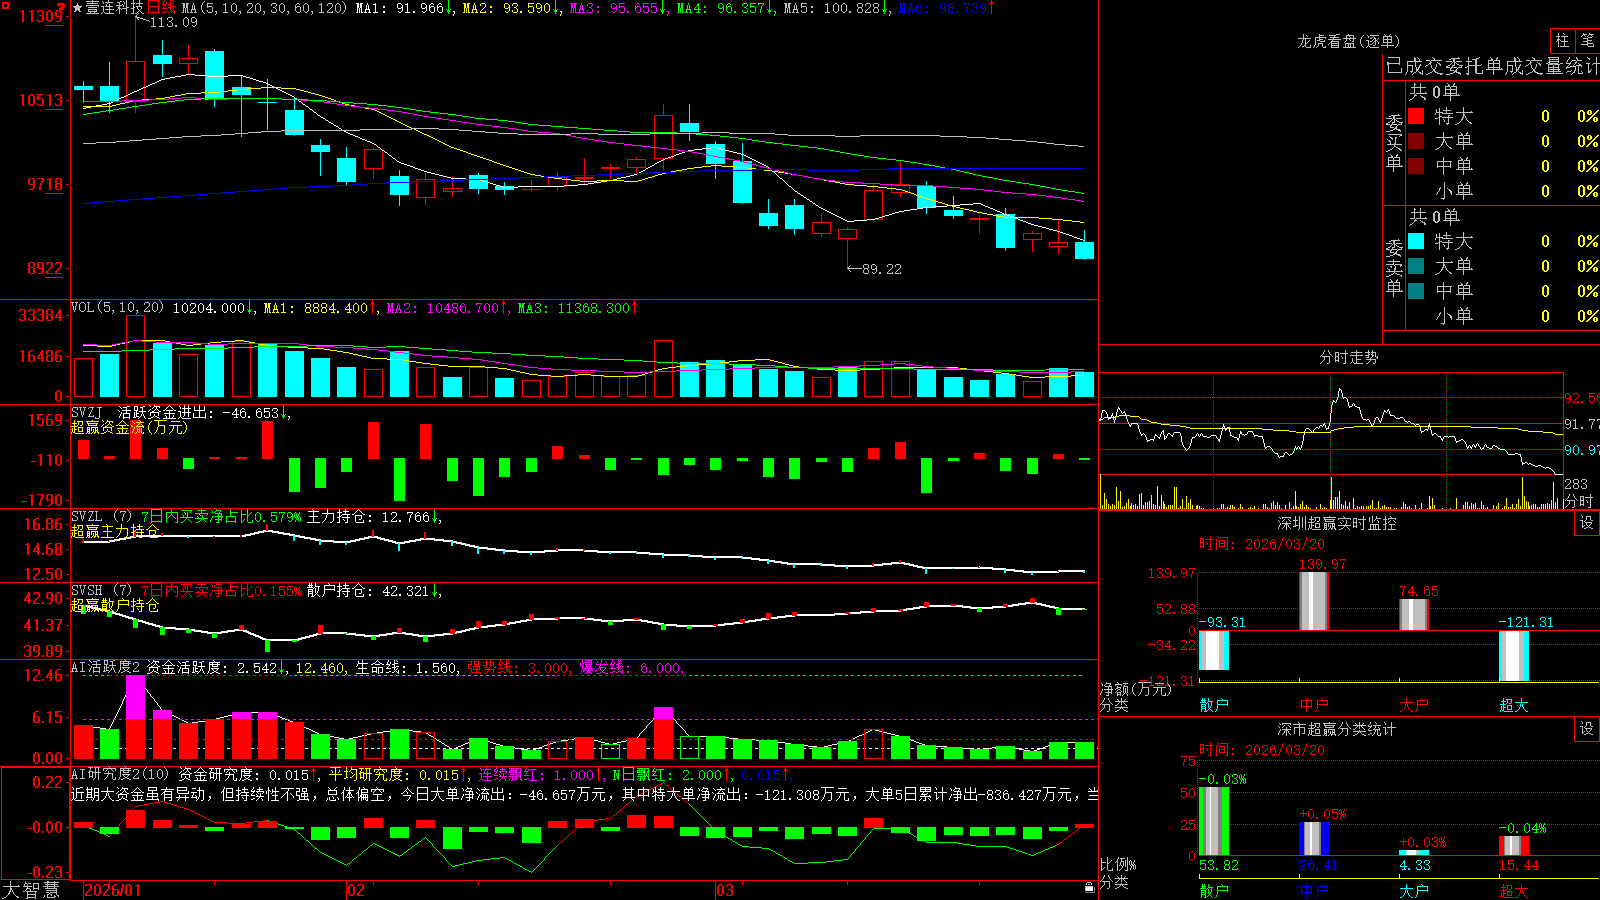Screen dimensions: 1600x900
Task: Click the 近期大资金虽有异动 commentary line
Action: [584, 794]
